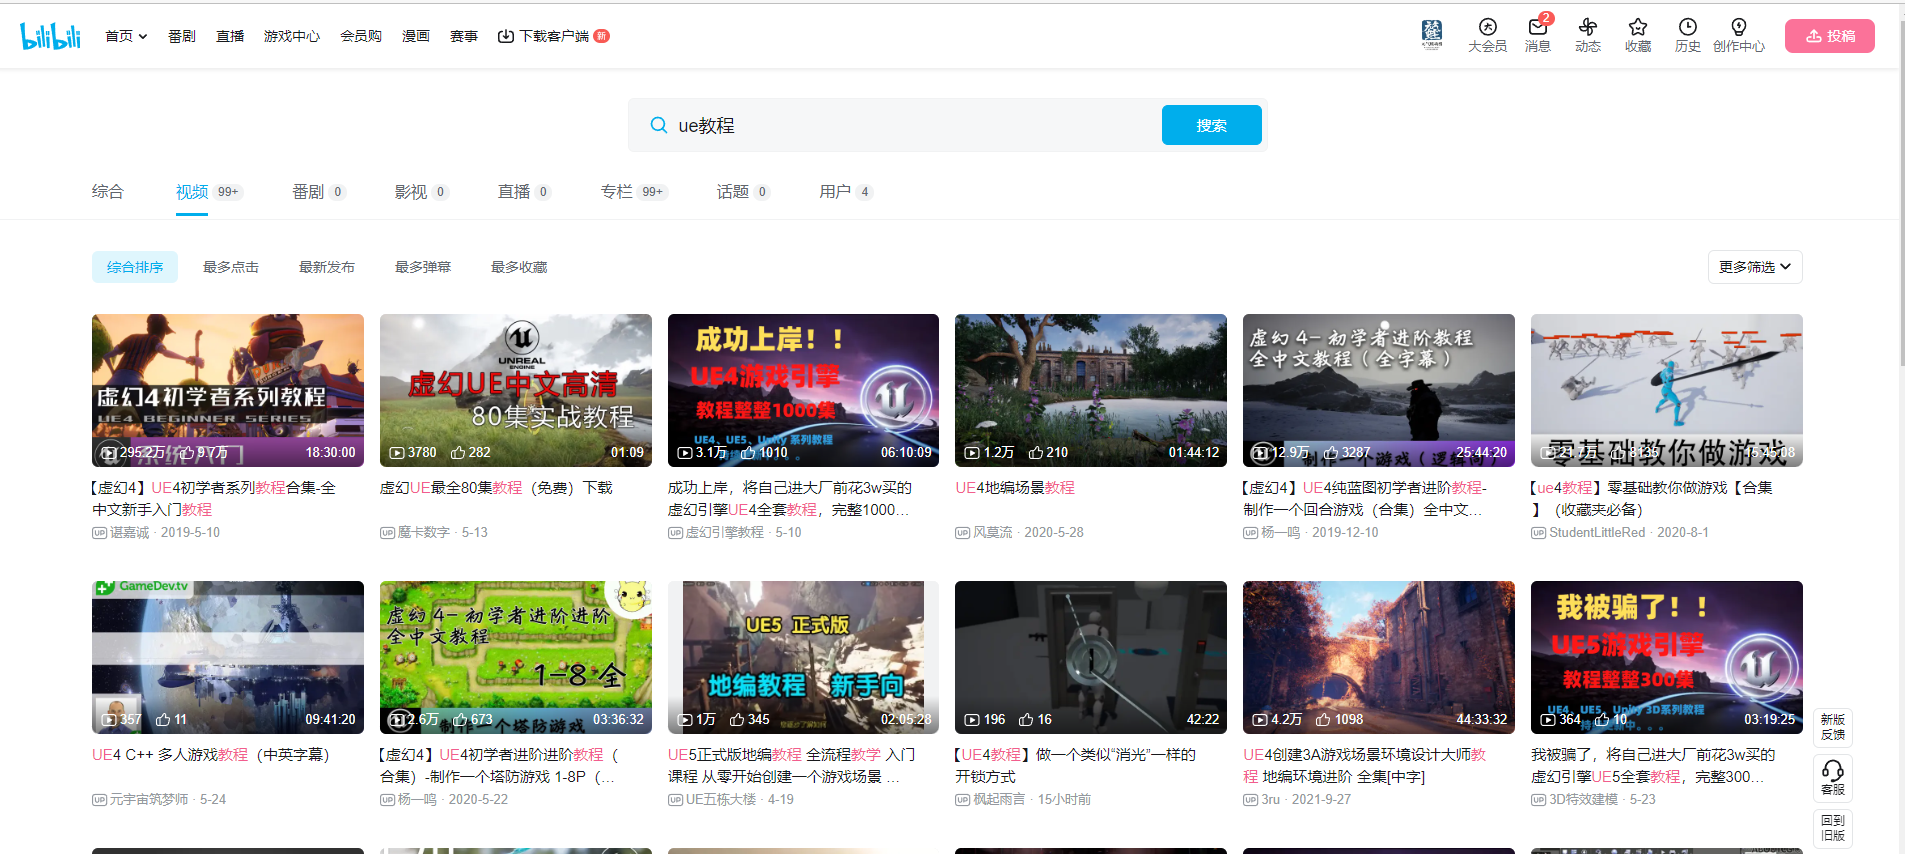Open 会员购 in top navigation
The height and width of the screenshot is (854, 1905).
pyautogui.click(x=361, y=36)
